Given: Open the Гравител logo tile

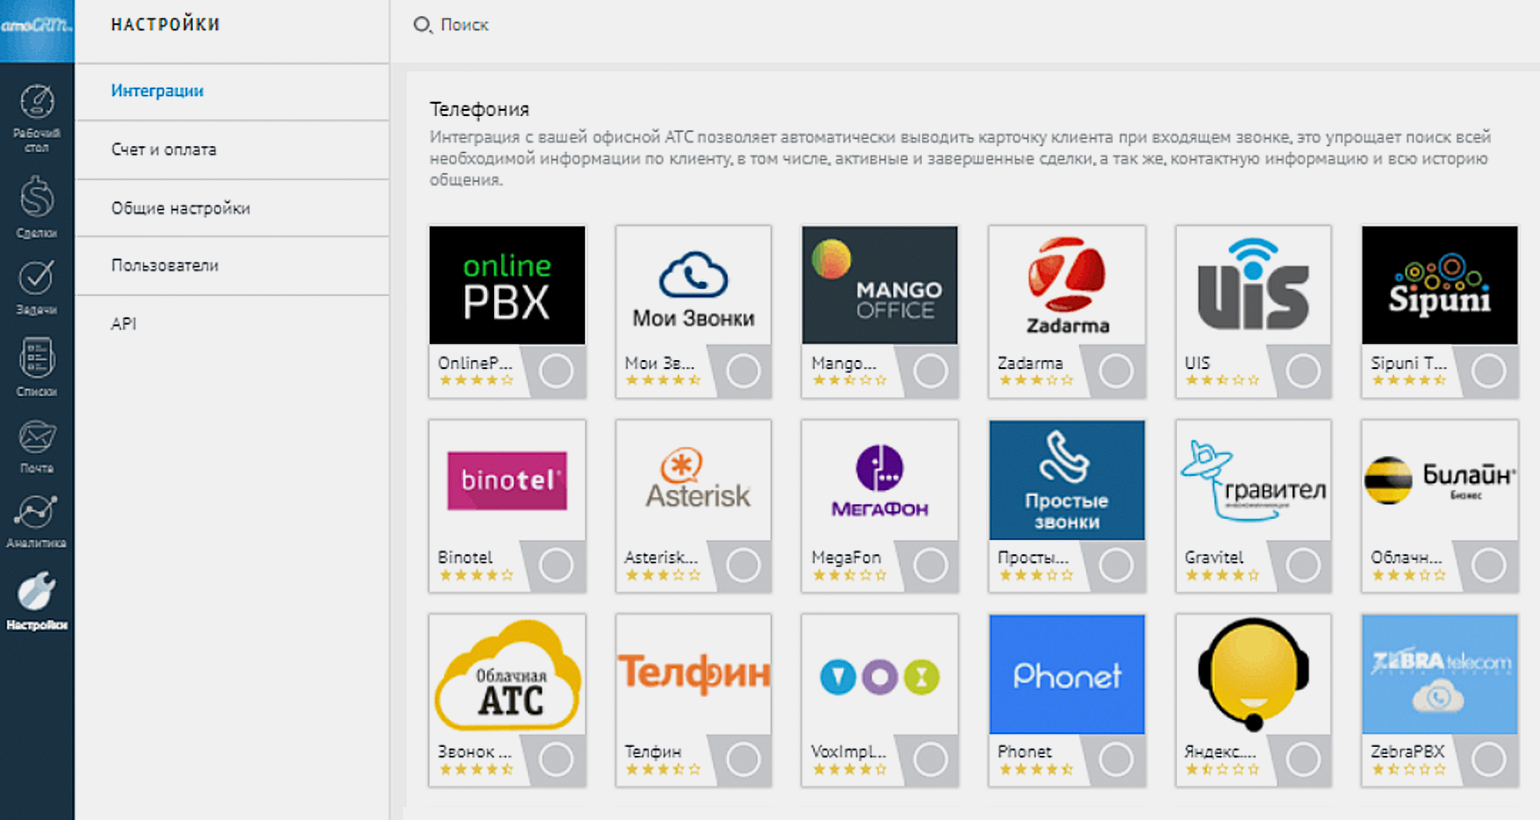Looking at the screenshot, I should click(x=1253, y=480).
